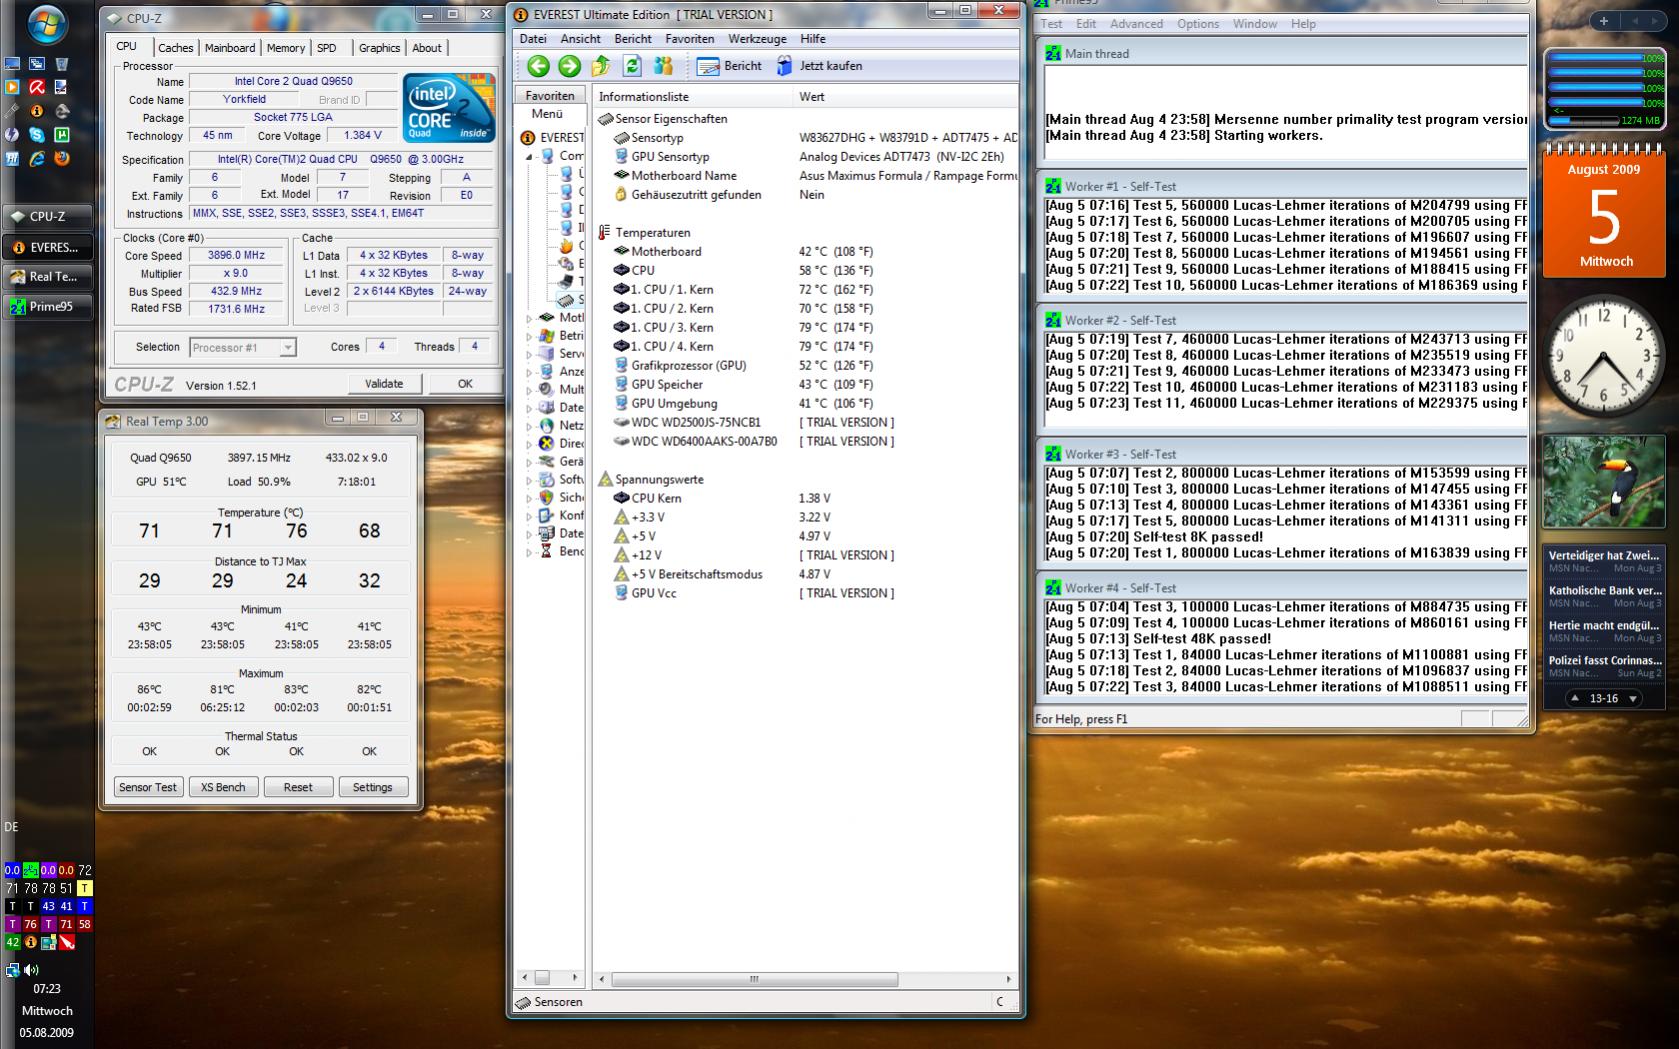Click the EVEREST info tray icon

(30, 942)
